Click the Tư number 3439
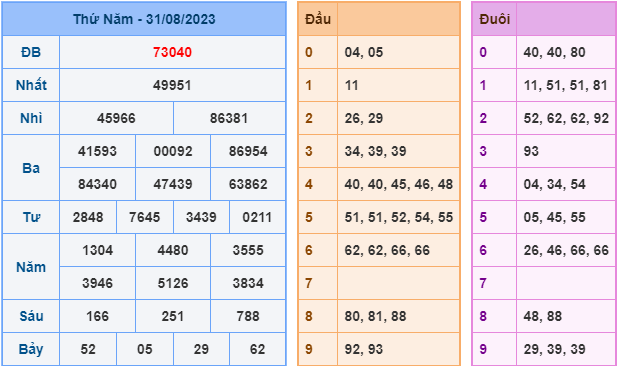 201,217
